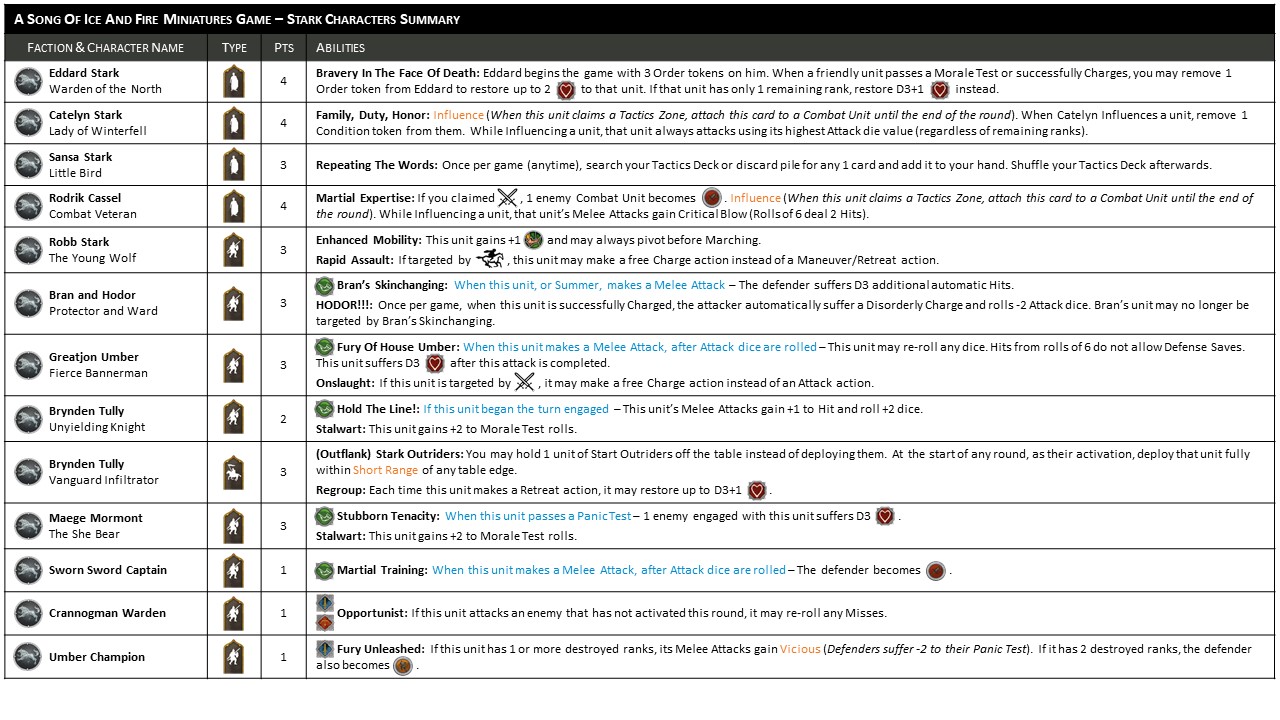Select the condition token after 'also becomes' in Umber Champion

pyautogui.click(x=403, y=665)
